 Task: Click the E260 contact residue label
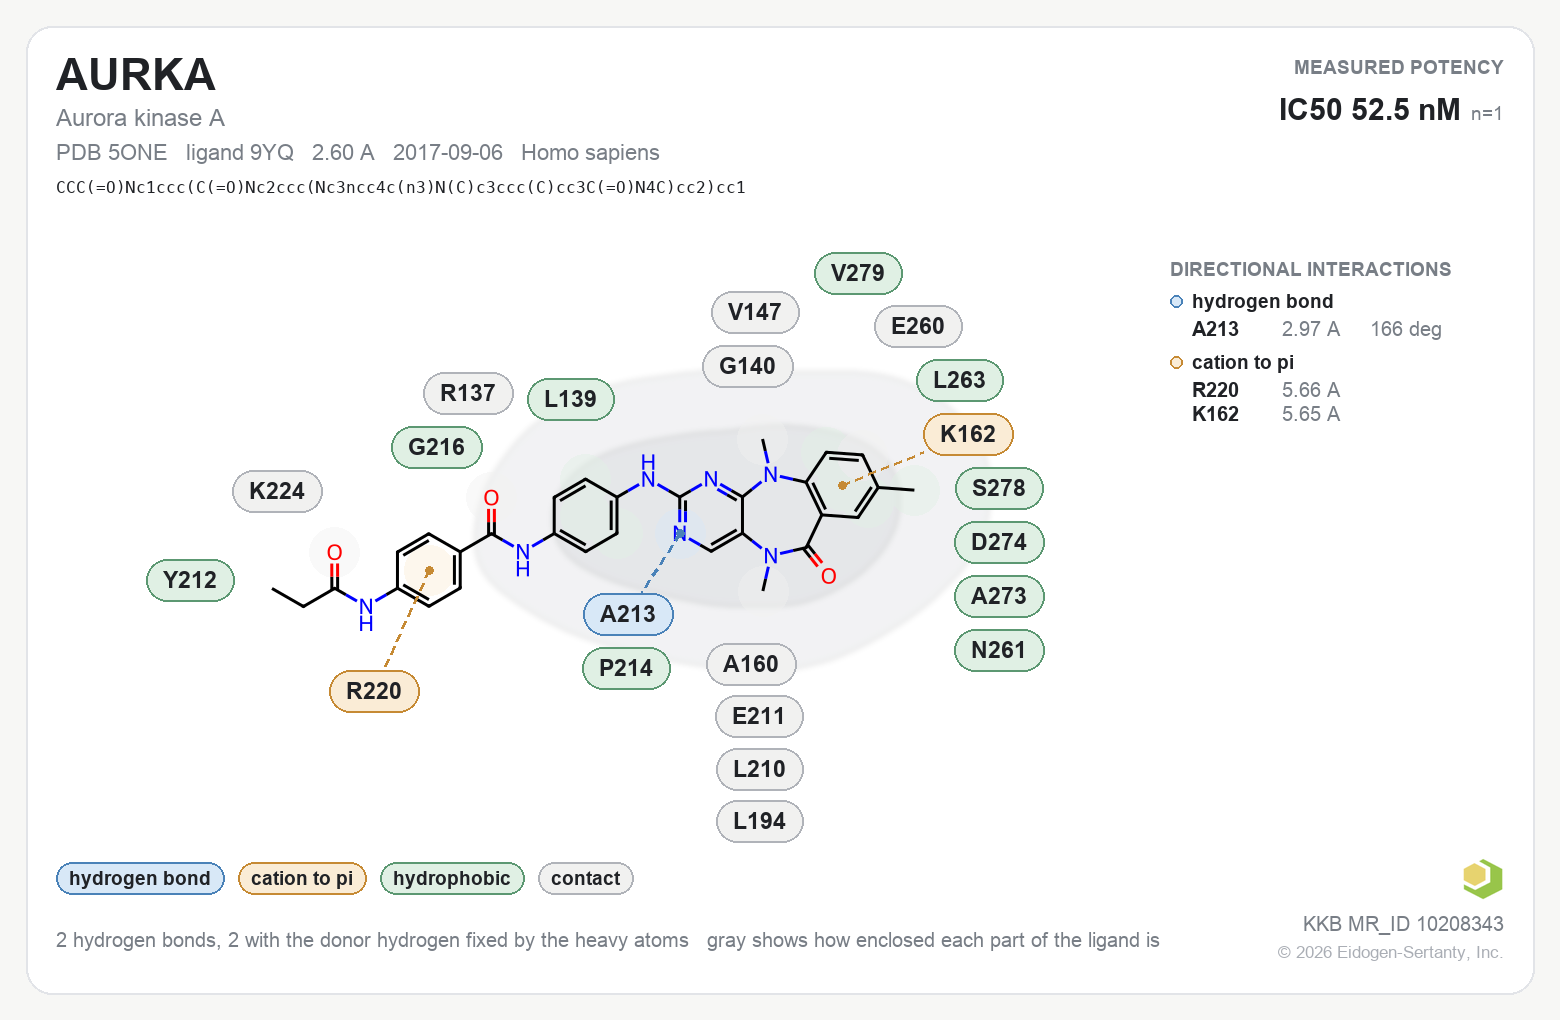click(x=918, y=326)
